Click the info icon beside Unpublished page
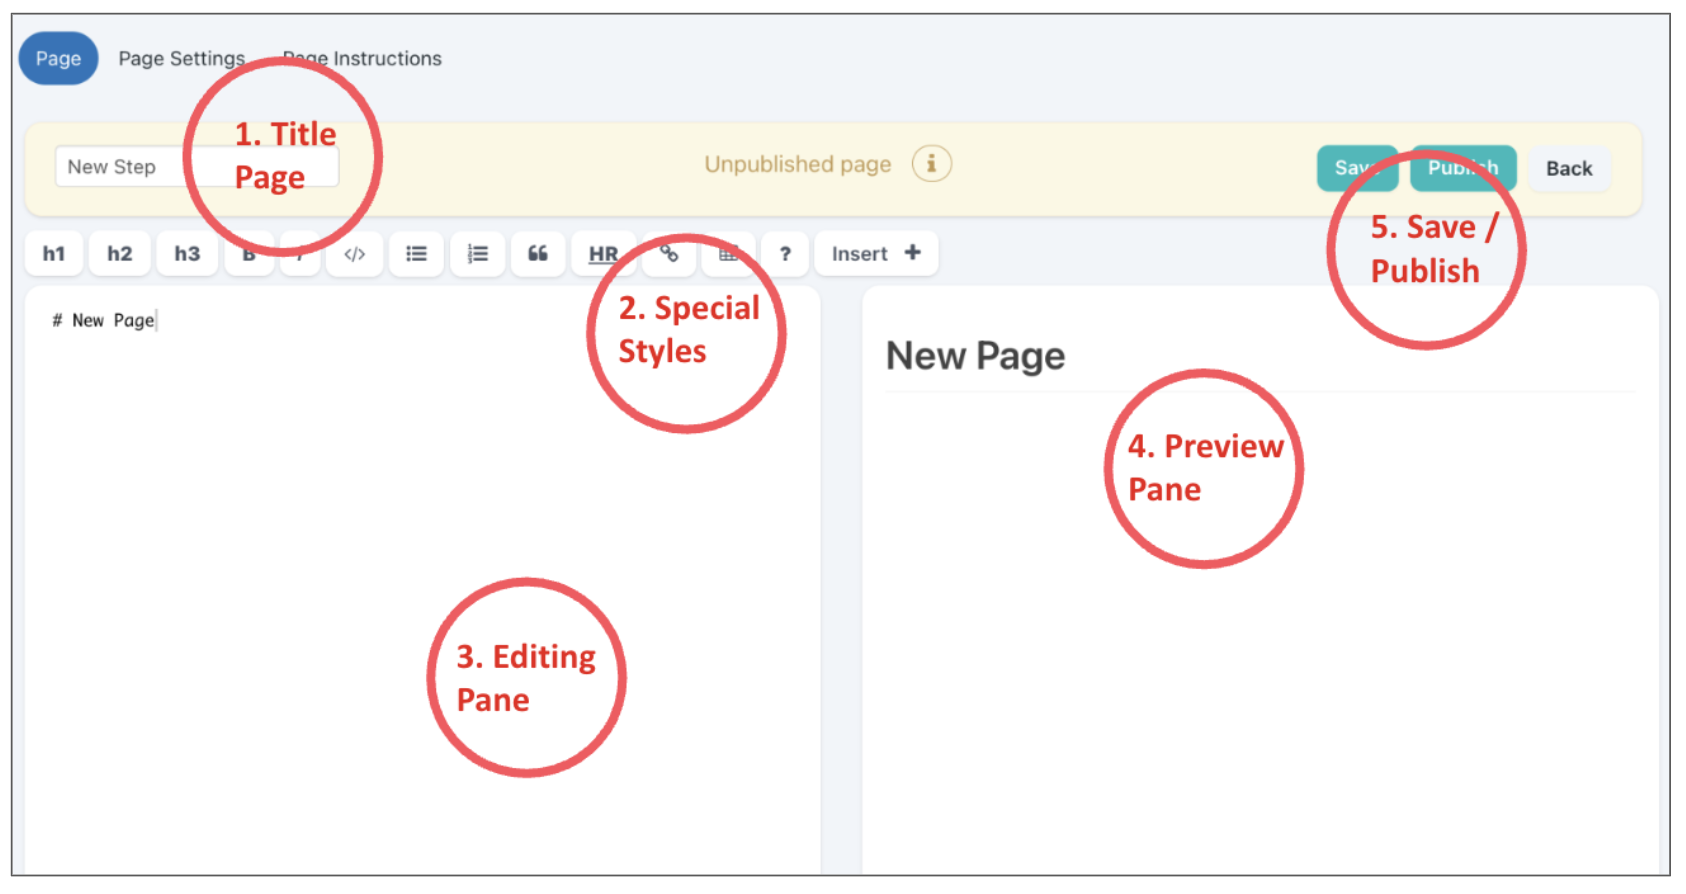 point(931,164)
